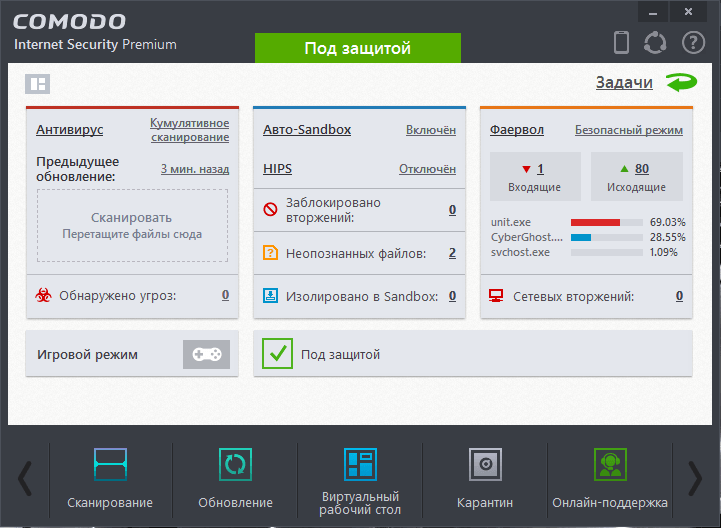721x528 pixels.
Task: Open the mobile device icon in header
Action: (x=621, y=42)
